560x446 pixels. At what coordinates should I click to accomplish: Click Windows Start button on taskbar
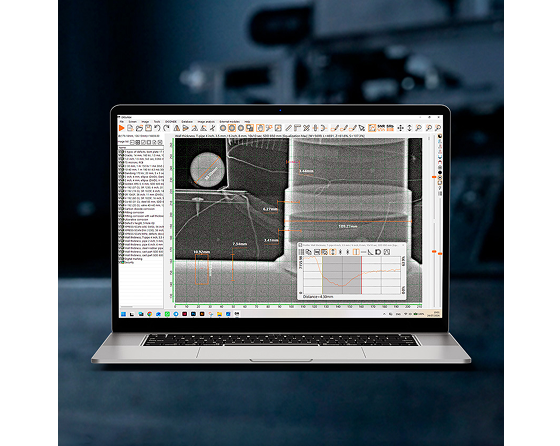123,314
